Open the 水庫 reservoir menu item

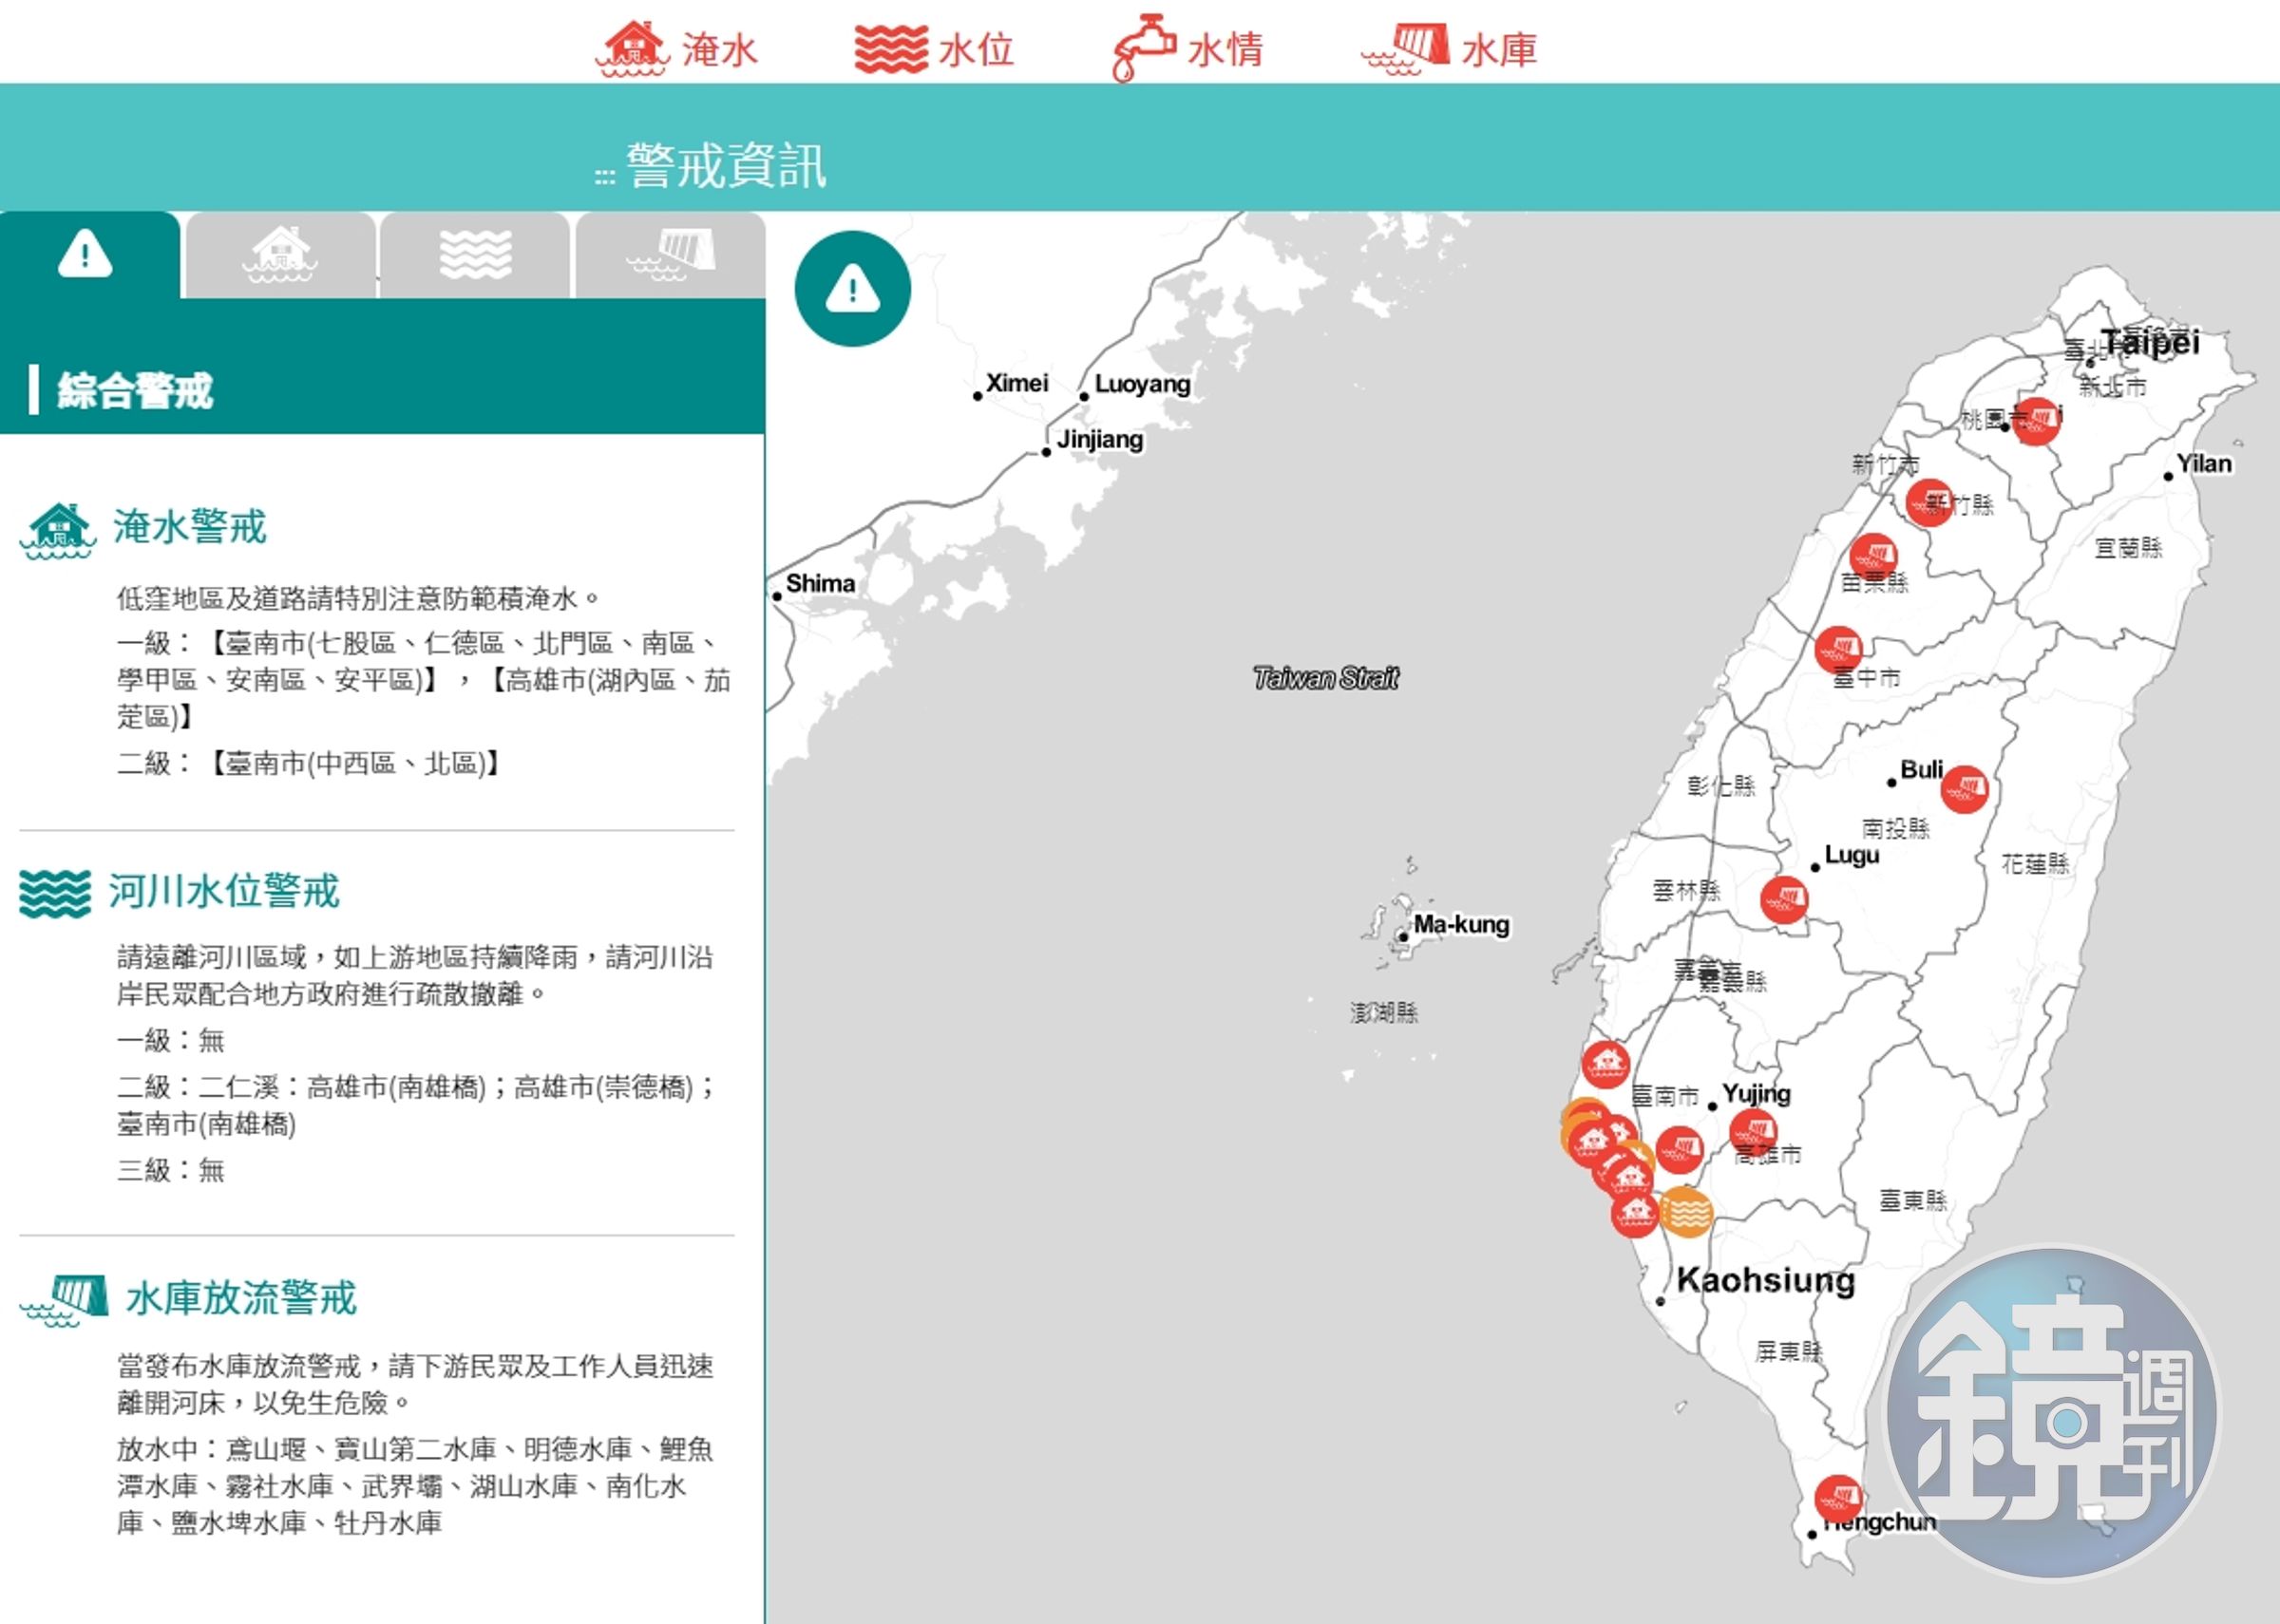[x=1449, y=48]
